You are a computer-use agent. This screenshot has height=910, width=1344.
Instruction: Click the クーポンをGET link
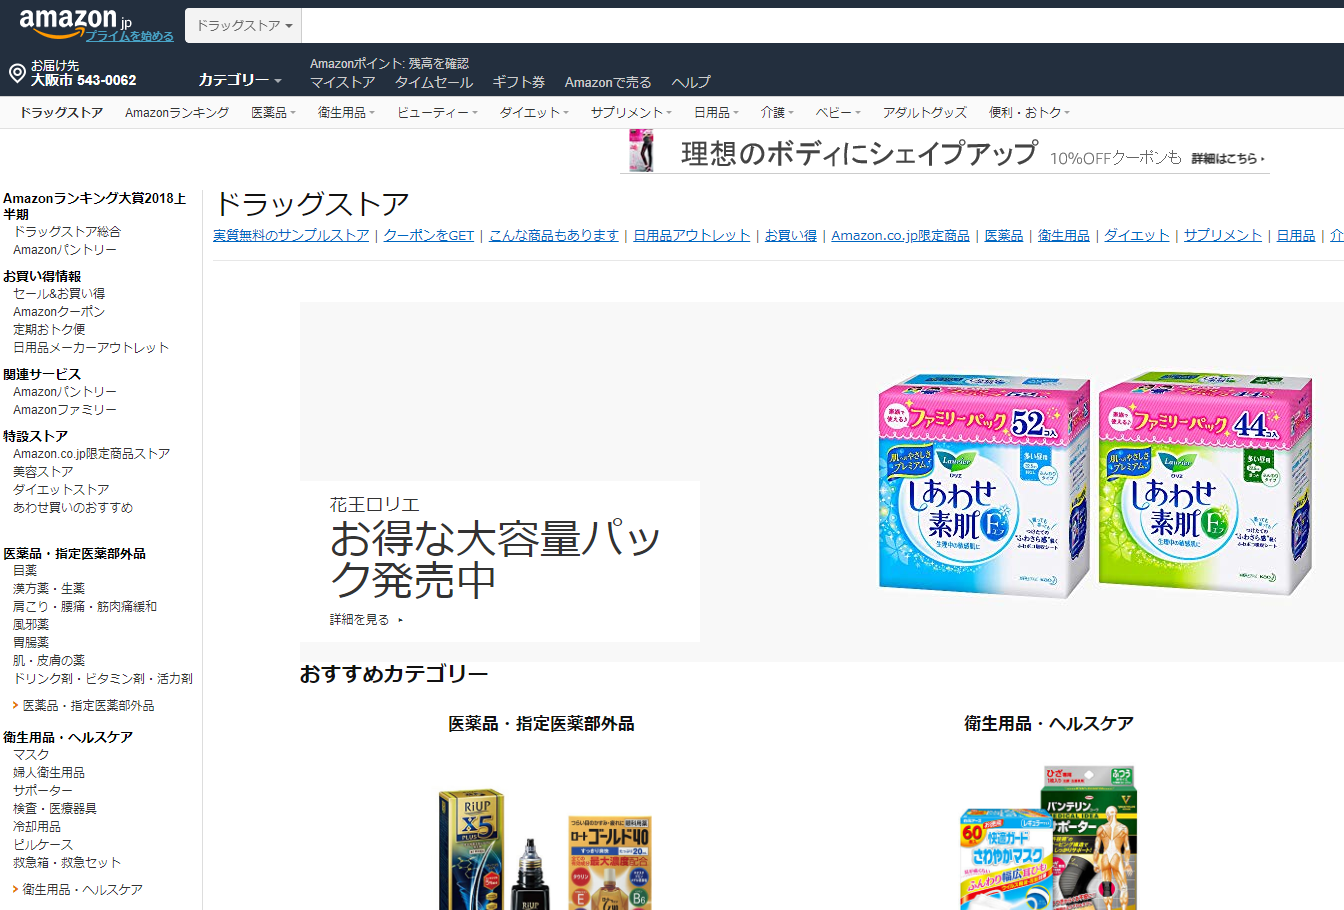[x=428, y=235]
